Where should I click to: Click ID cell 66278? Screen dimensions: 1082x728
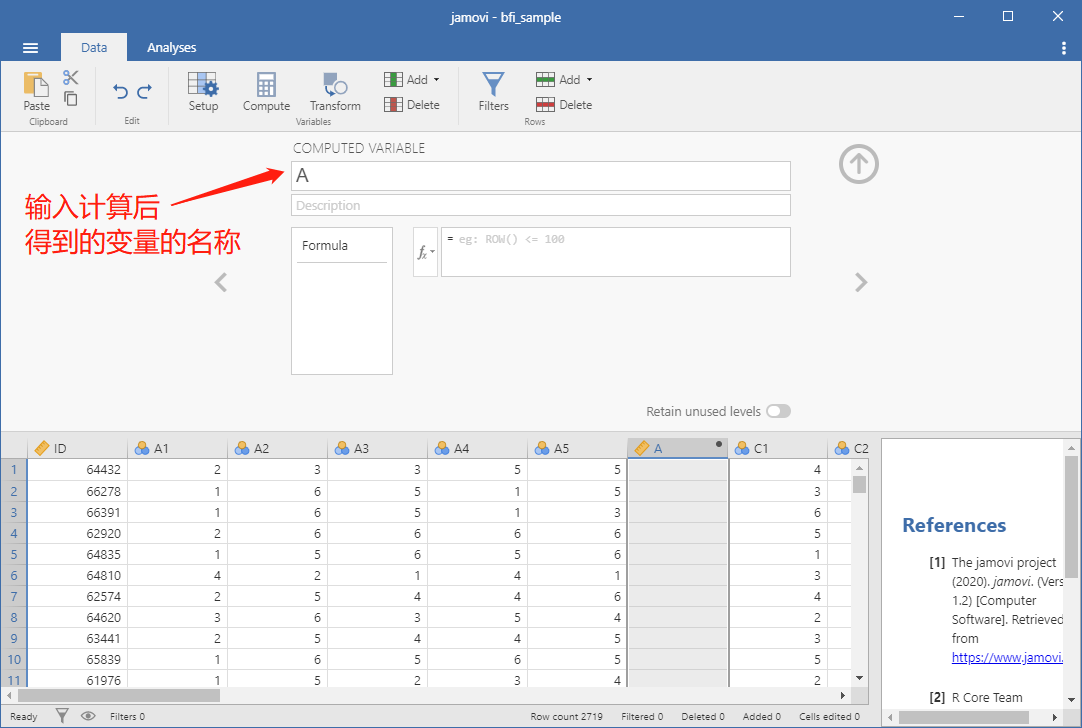pyautogui.click(x=77, y=491)
